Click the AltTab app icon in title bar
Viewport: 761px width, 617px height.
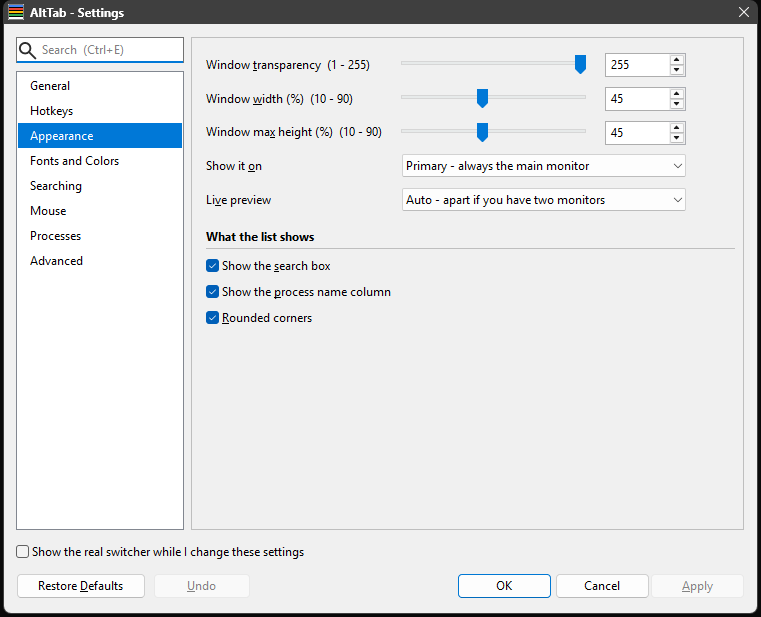[x=16, y=12]
